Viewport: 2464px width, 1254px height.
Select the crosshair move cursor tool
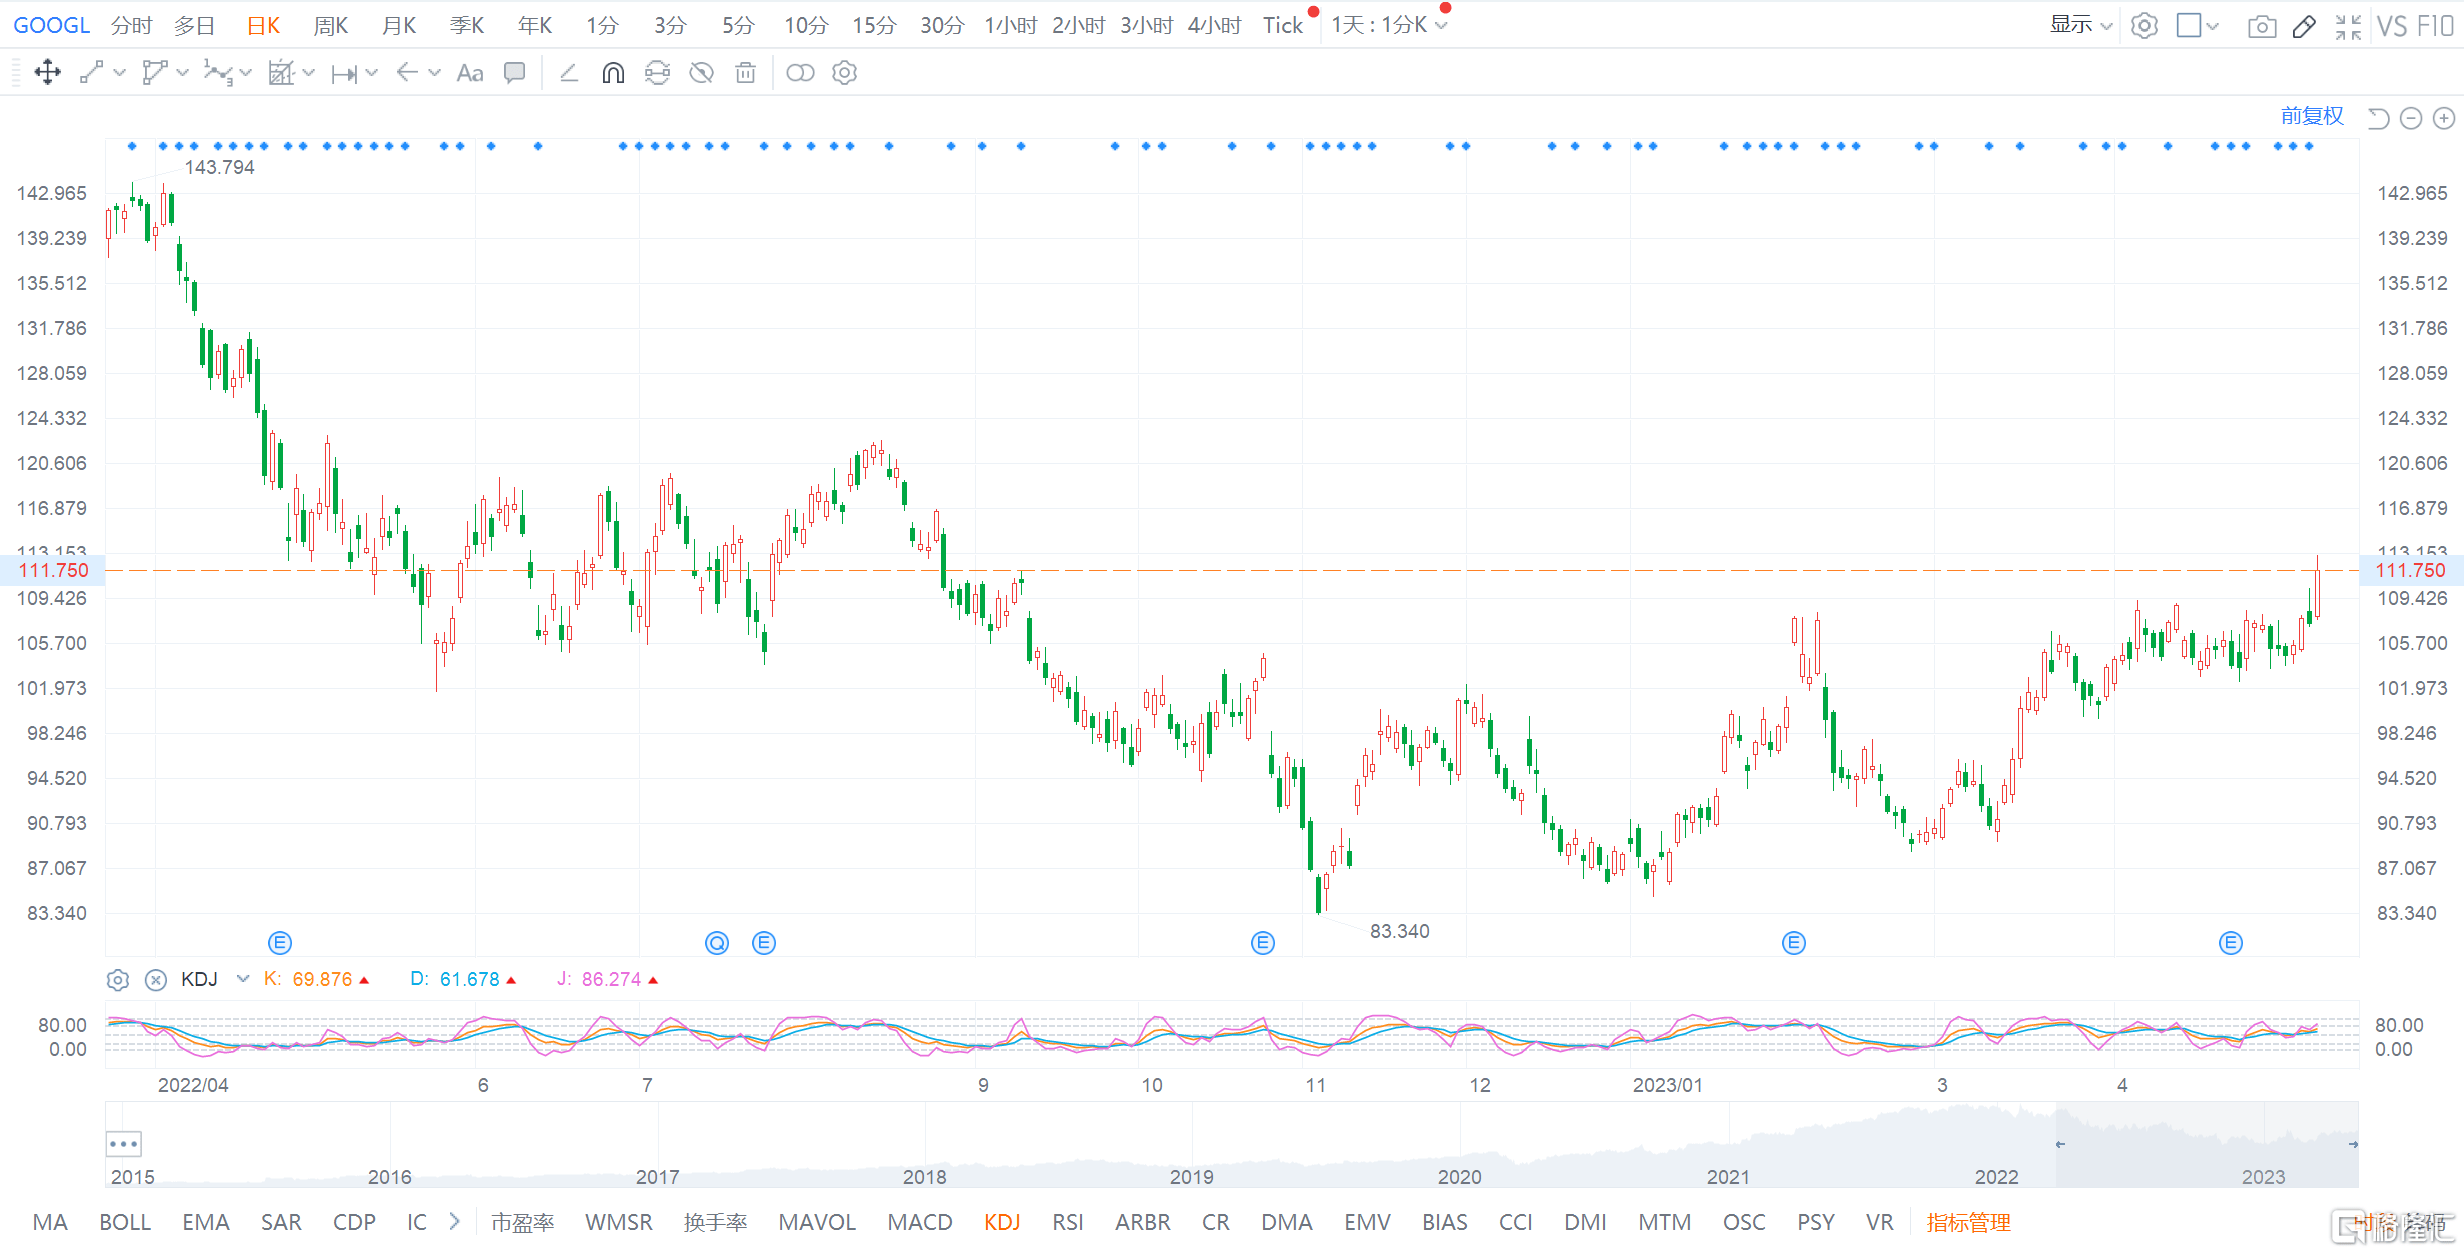tap(47, 72)
